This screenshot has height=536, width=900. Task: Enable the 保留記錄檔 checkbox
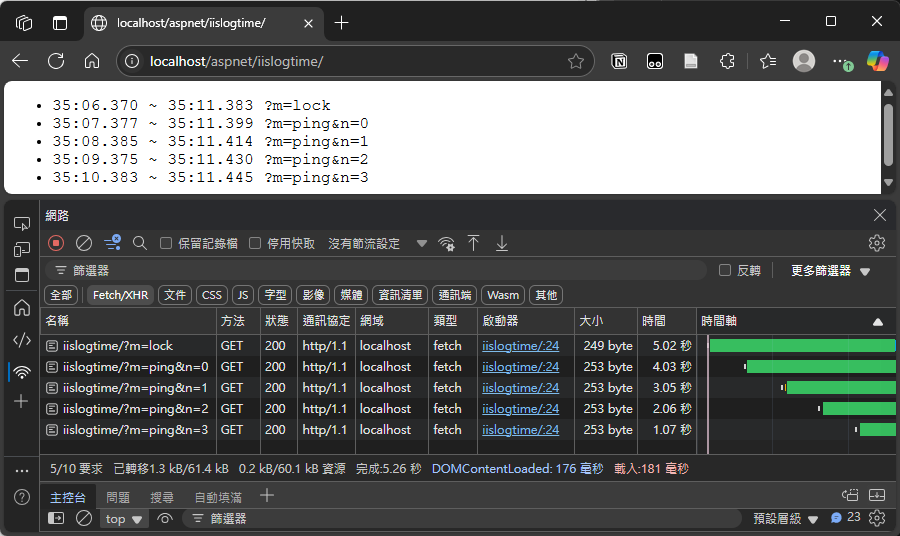[x=166, y=243]
